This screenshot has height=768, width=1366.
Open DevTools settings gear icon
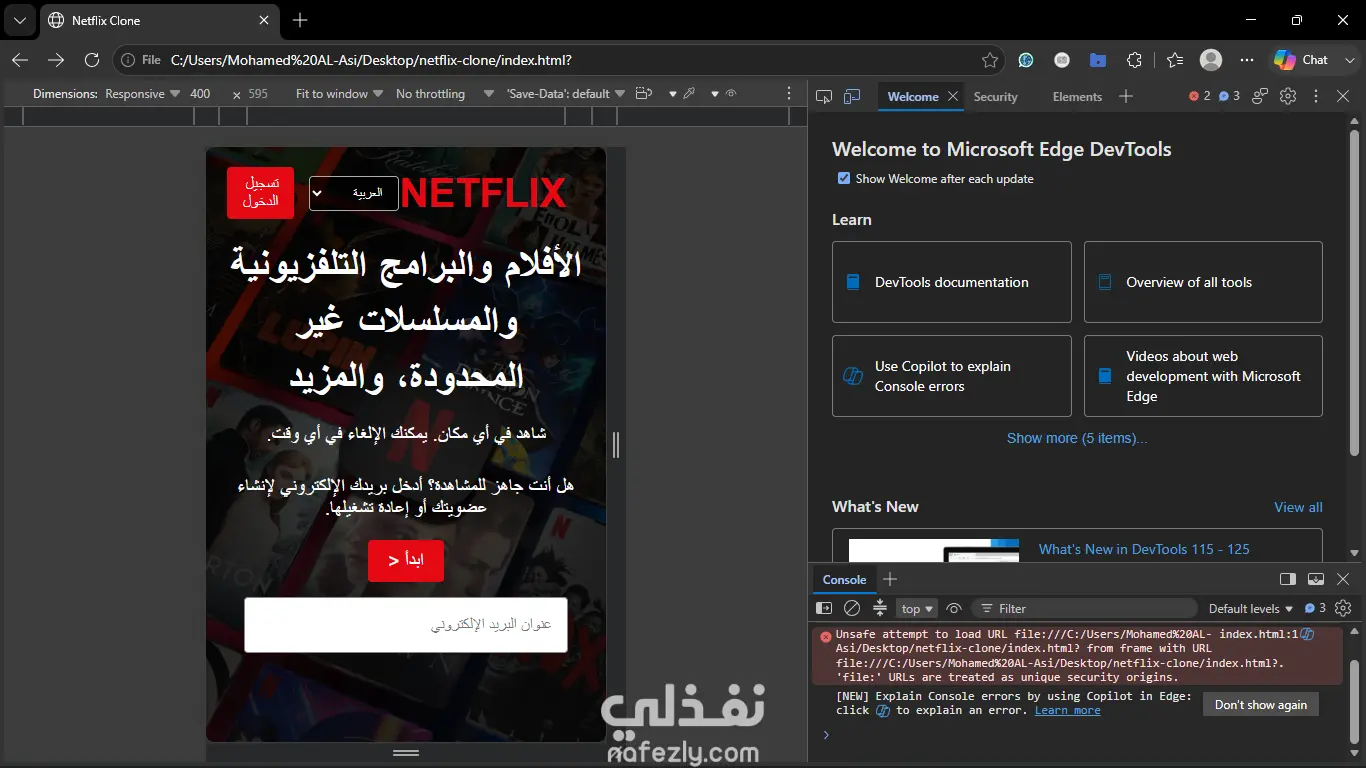[1288, 96]
